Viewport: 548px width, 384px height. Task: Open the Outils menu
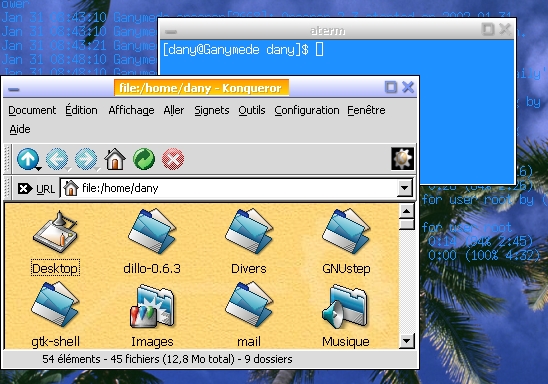coord(252,110)
